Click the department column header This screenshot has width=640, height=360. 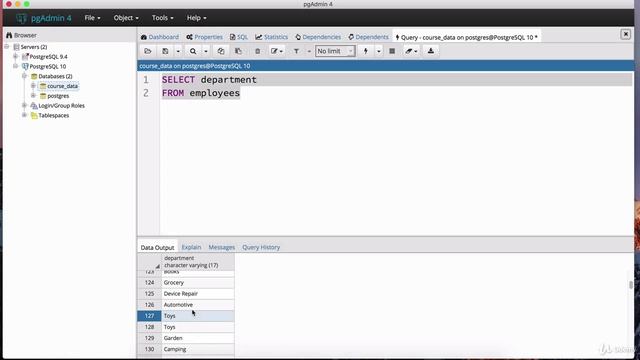(x=198, y=262)
